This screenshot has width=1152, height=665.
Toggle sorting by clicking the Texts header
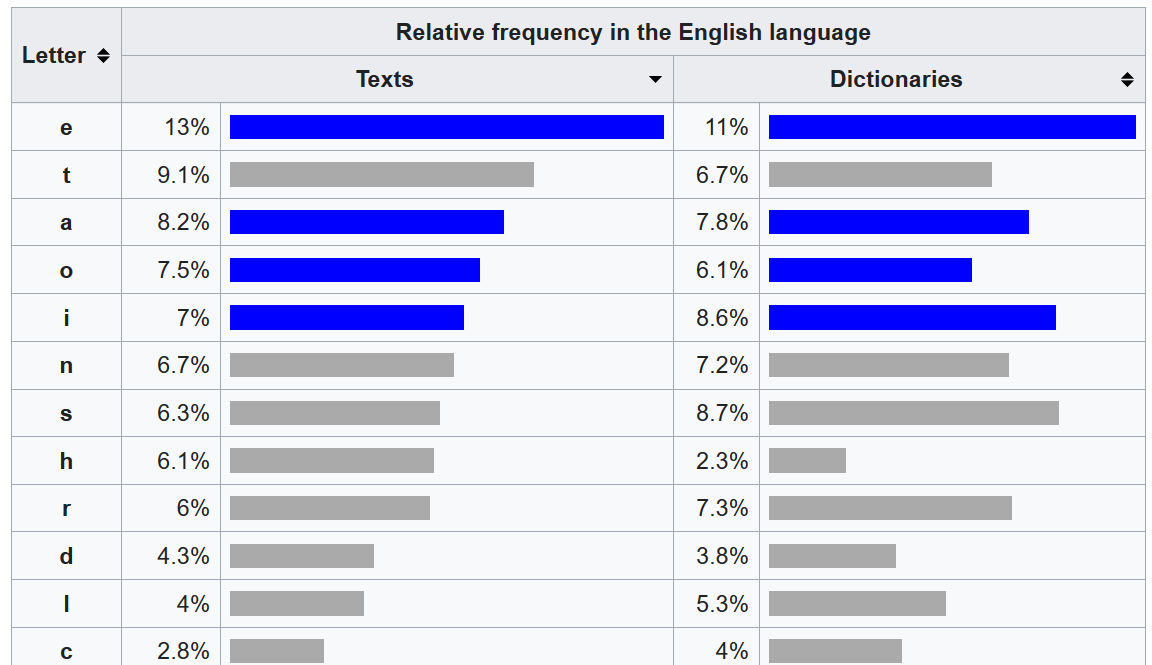click(x=385, y=79)
